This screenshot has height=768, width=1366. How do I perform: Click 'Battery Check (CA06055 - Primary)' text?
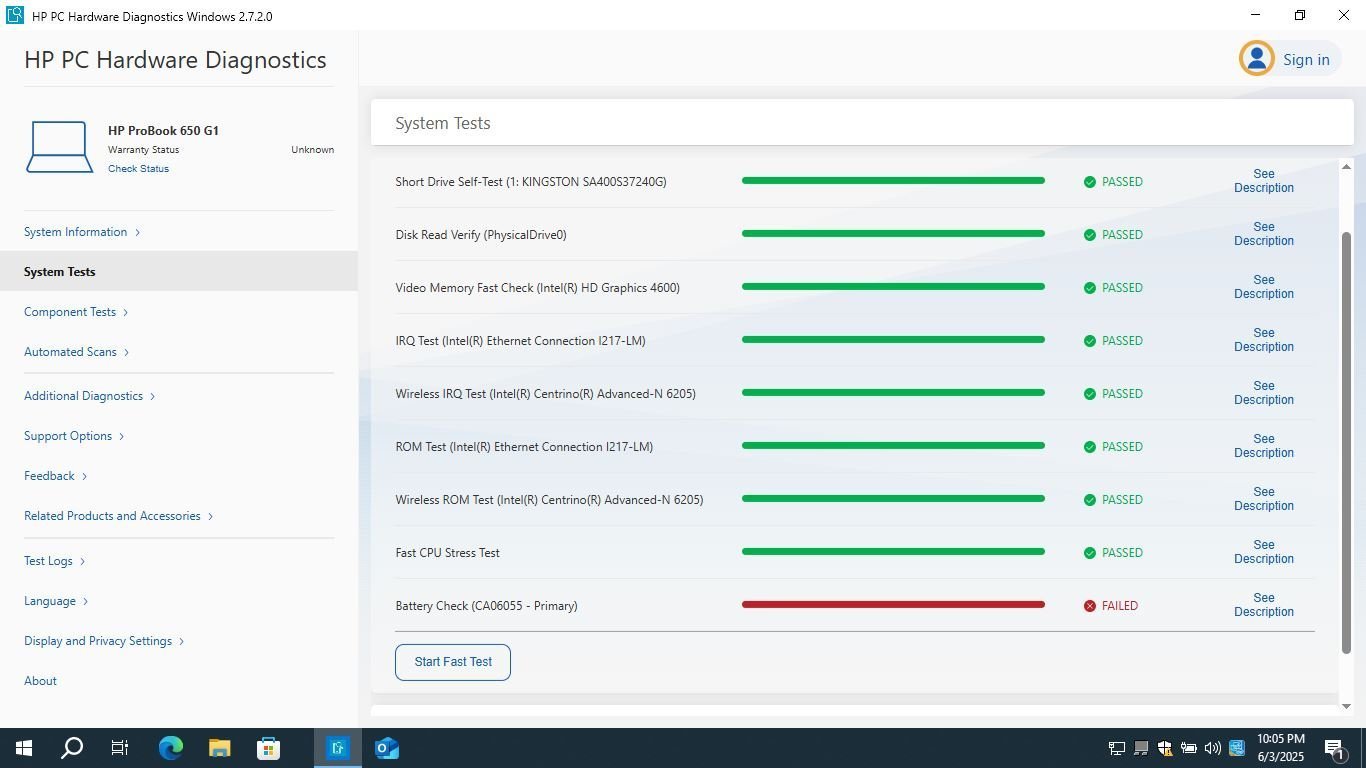486,606
